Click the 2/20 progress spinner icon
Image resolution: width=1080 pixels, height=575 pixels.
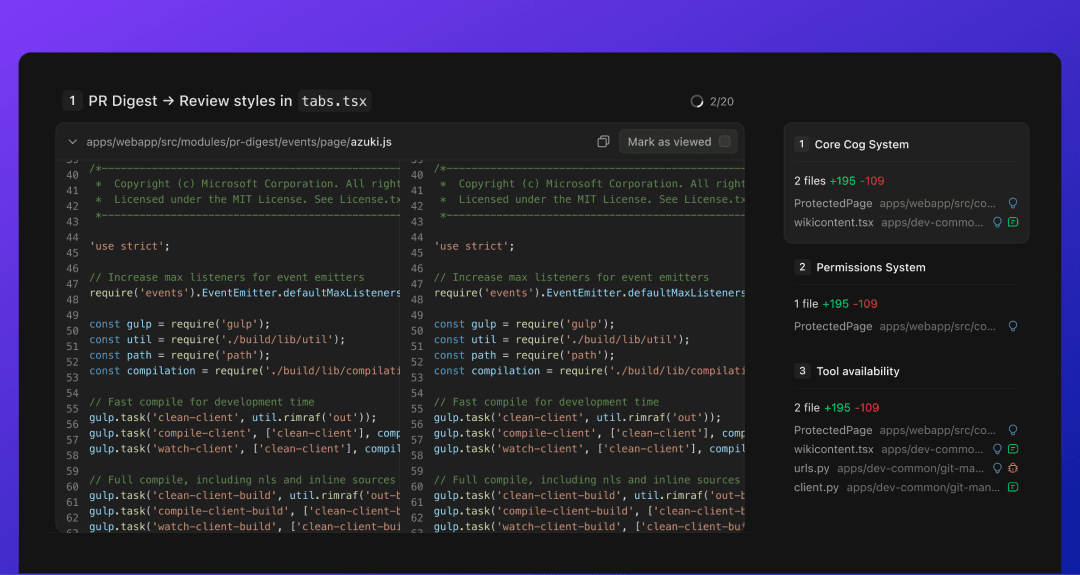tap(697, 101)
